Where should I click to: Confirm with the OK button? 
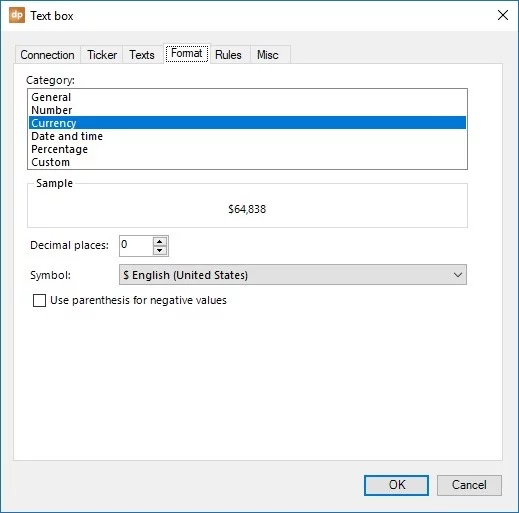coord(396,485)
